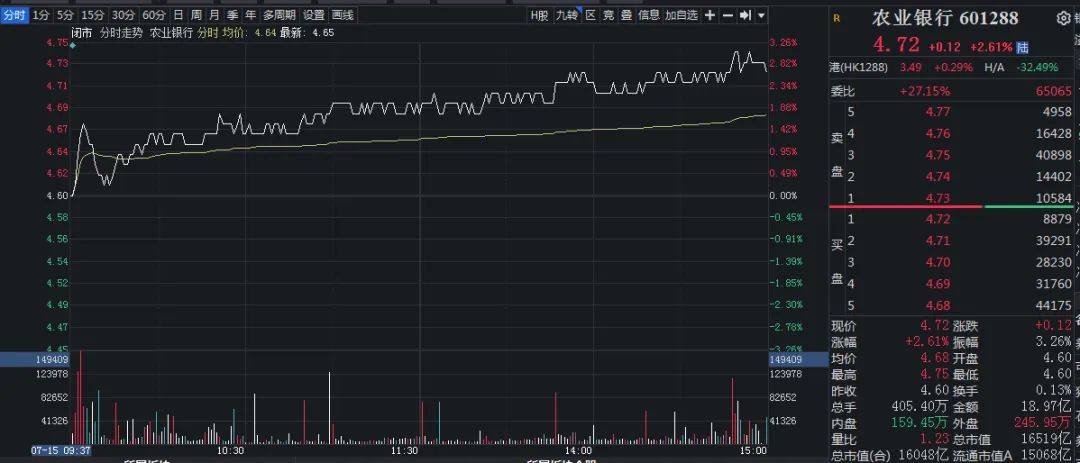Image resolution: width=1080 pixels, height=463 pixels.
Task: Switch to the 1分 period tab
Action: [x=41, y=14]
